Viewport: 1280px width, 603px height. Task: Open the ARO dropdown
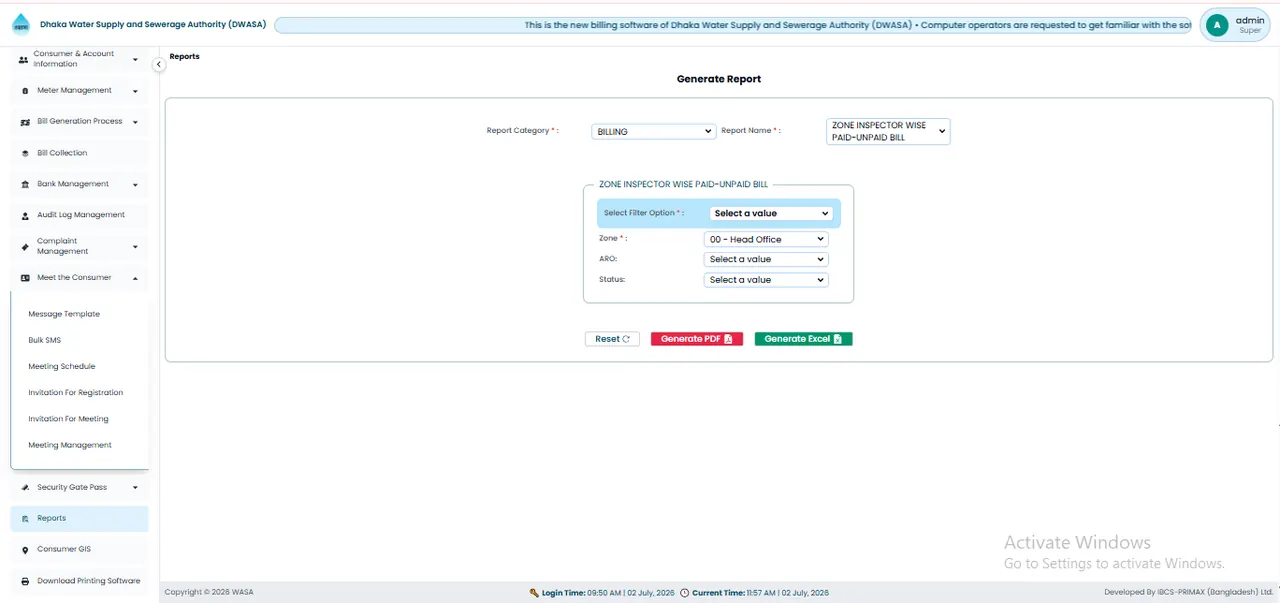(766, 259)
